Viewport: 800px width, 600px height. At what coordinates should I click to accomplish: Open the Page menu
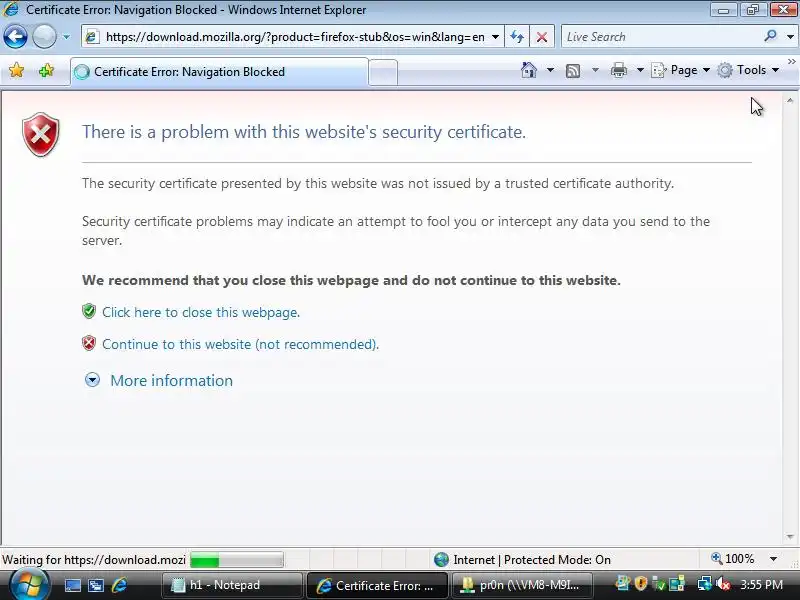point(681,70)
